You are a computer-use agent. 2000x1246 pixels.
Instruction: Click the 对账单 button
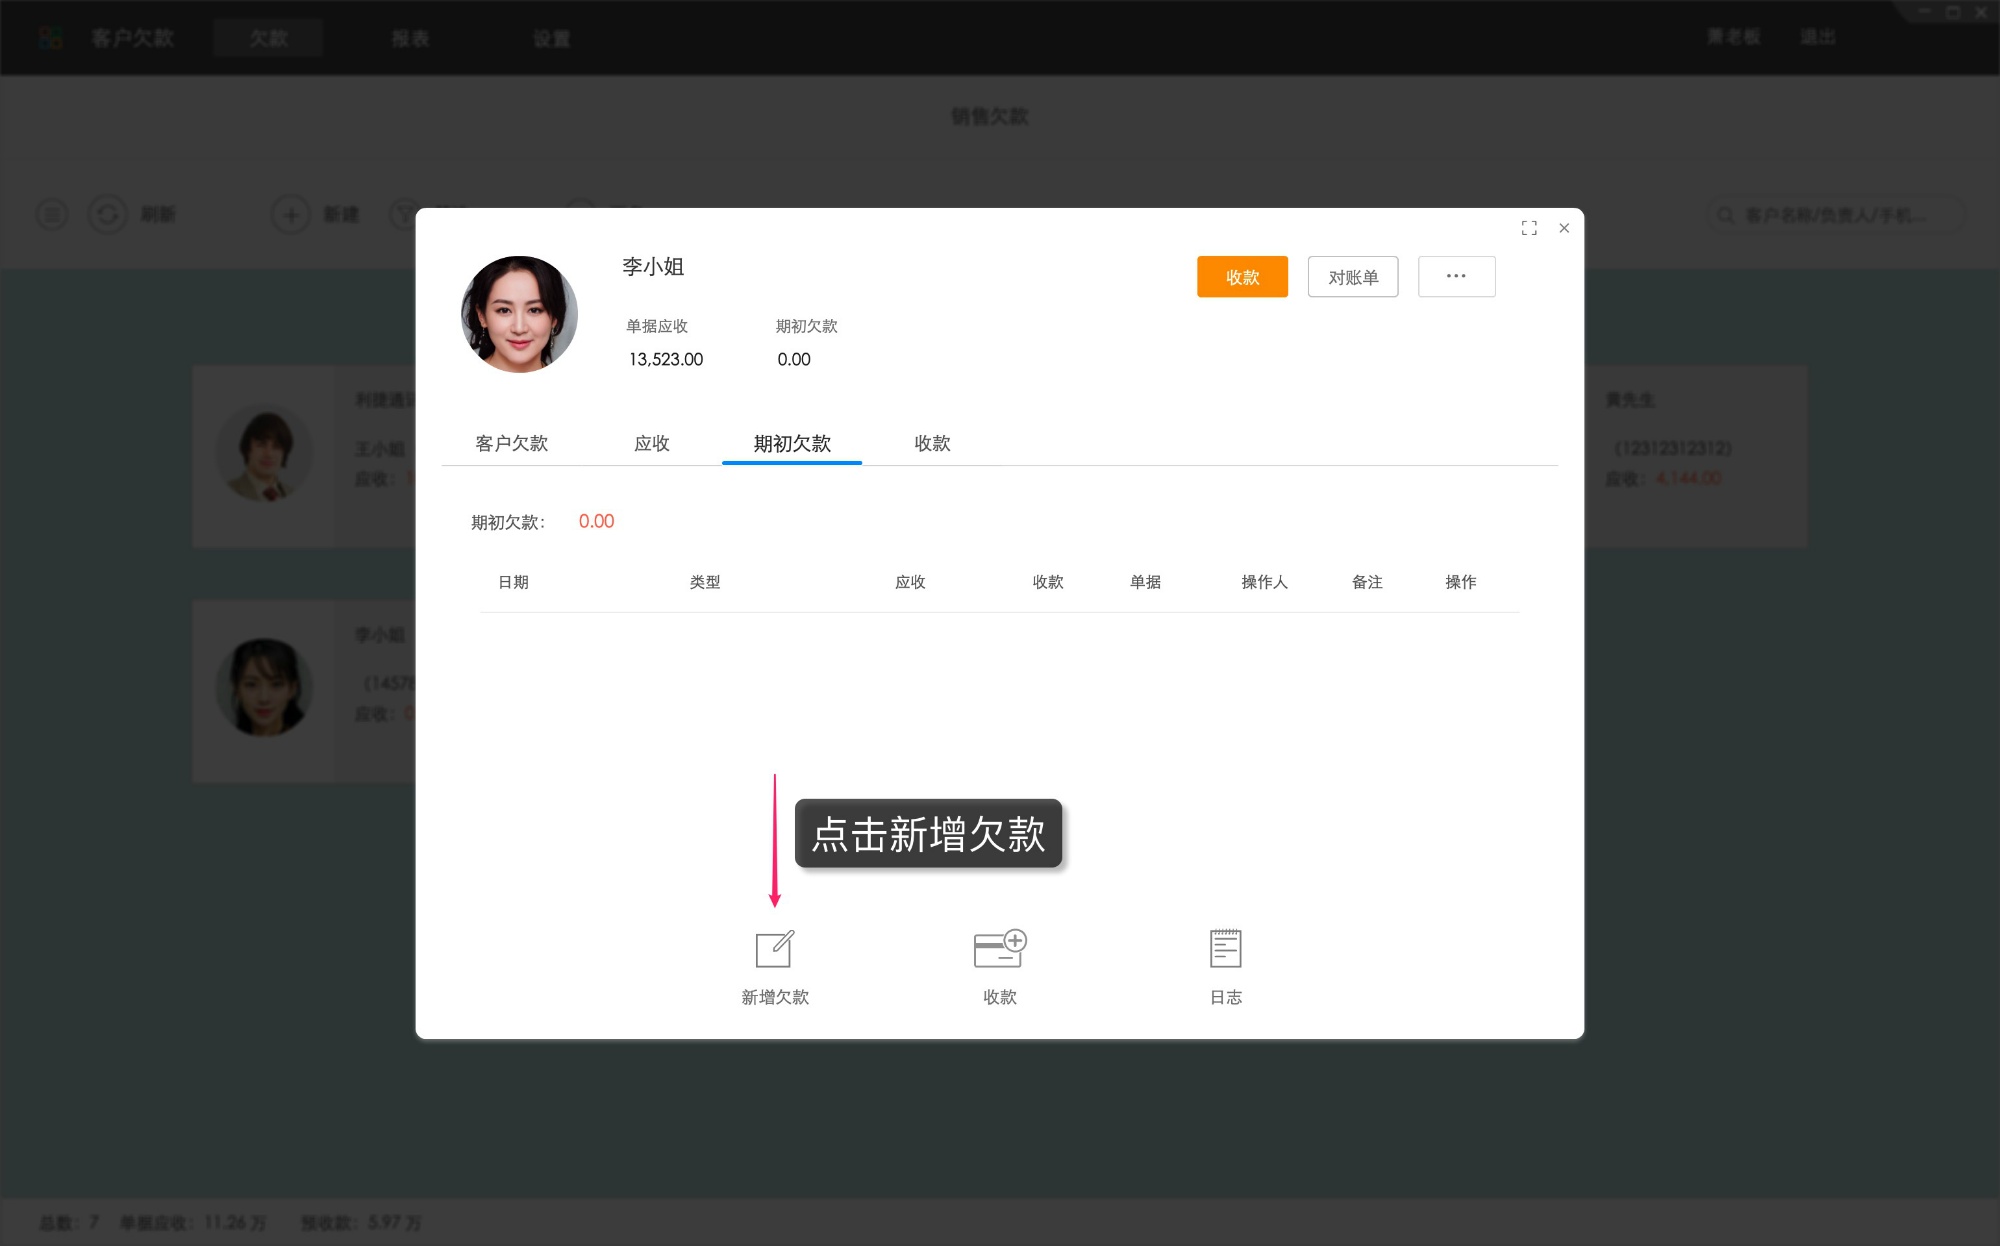(x=1352, y=276)
